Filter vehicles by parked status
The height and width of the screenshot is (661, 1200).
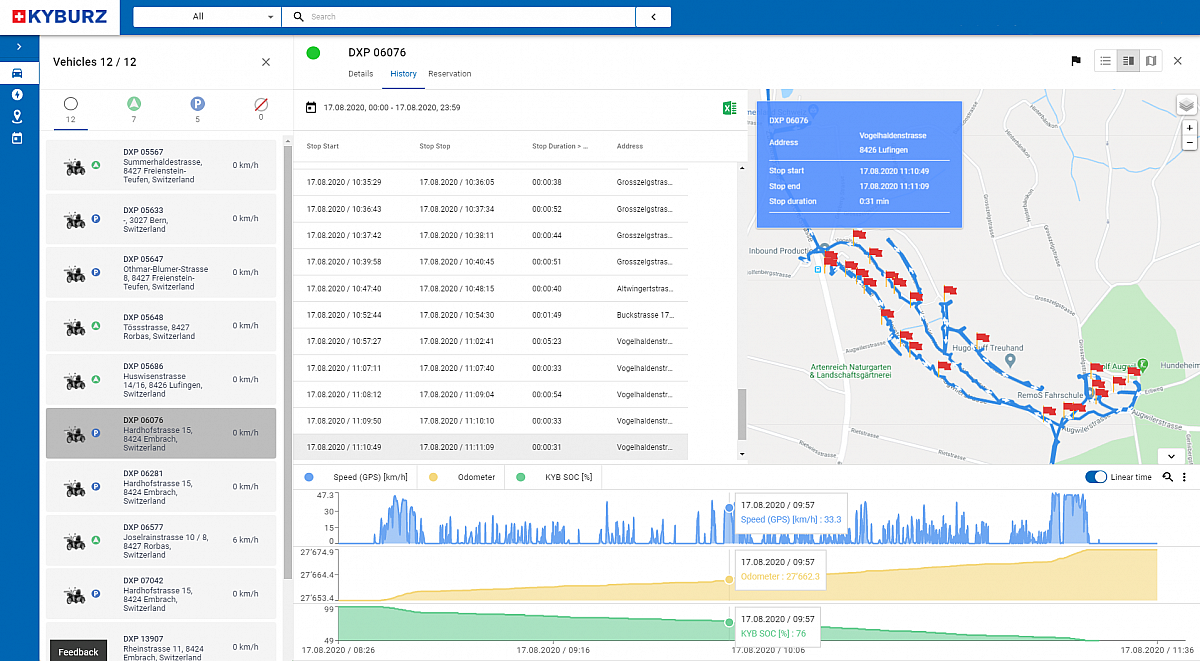coord(197,105)
